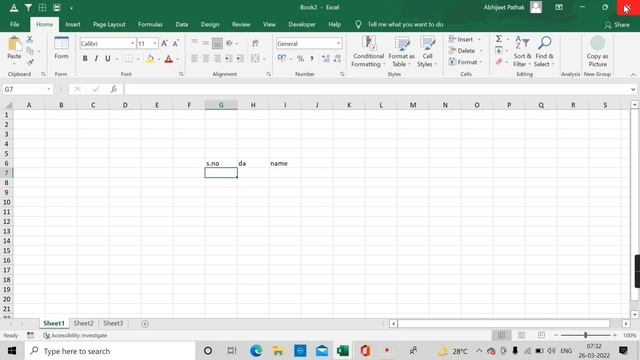Click the save icon in Quick Access Toolbar
This screenshot has width=640, height=360.
pyautogui.click(x=57, y=7)
